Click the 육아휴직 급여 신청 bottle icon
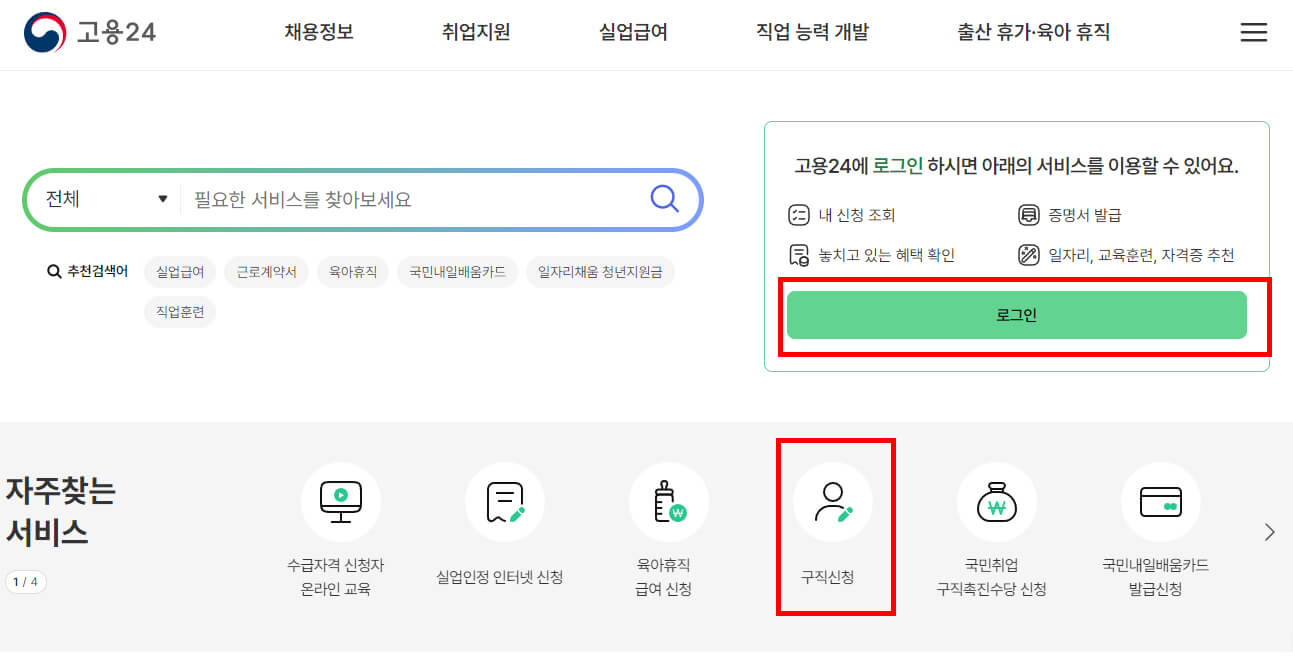1293x661 pixels. pos(670,502)
